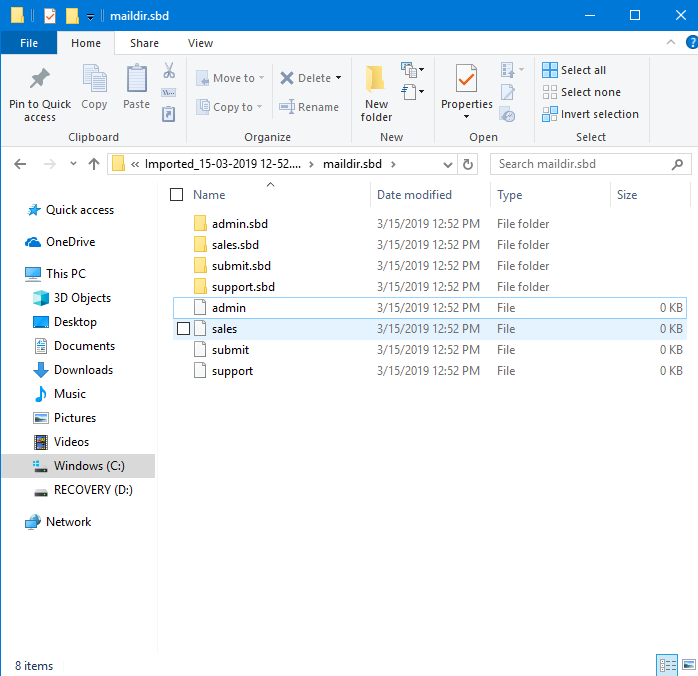
Task: Click Select none in ribbon
Action: tap(581, 92)
